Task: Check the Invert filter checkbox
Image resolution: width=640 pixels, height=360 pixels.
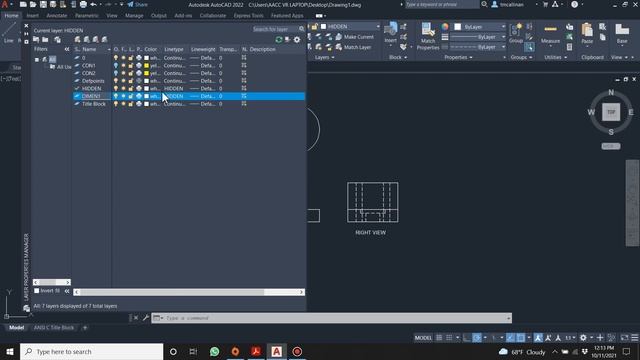Action: coord(37,291)
